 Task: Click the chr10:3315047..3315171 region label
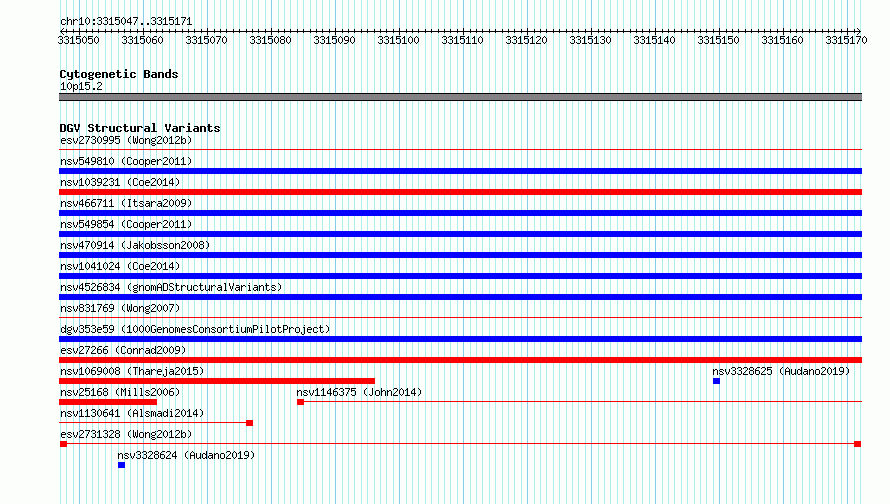[x=126, y=21]
